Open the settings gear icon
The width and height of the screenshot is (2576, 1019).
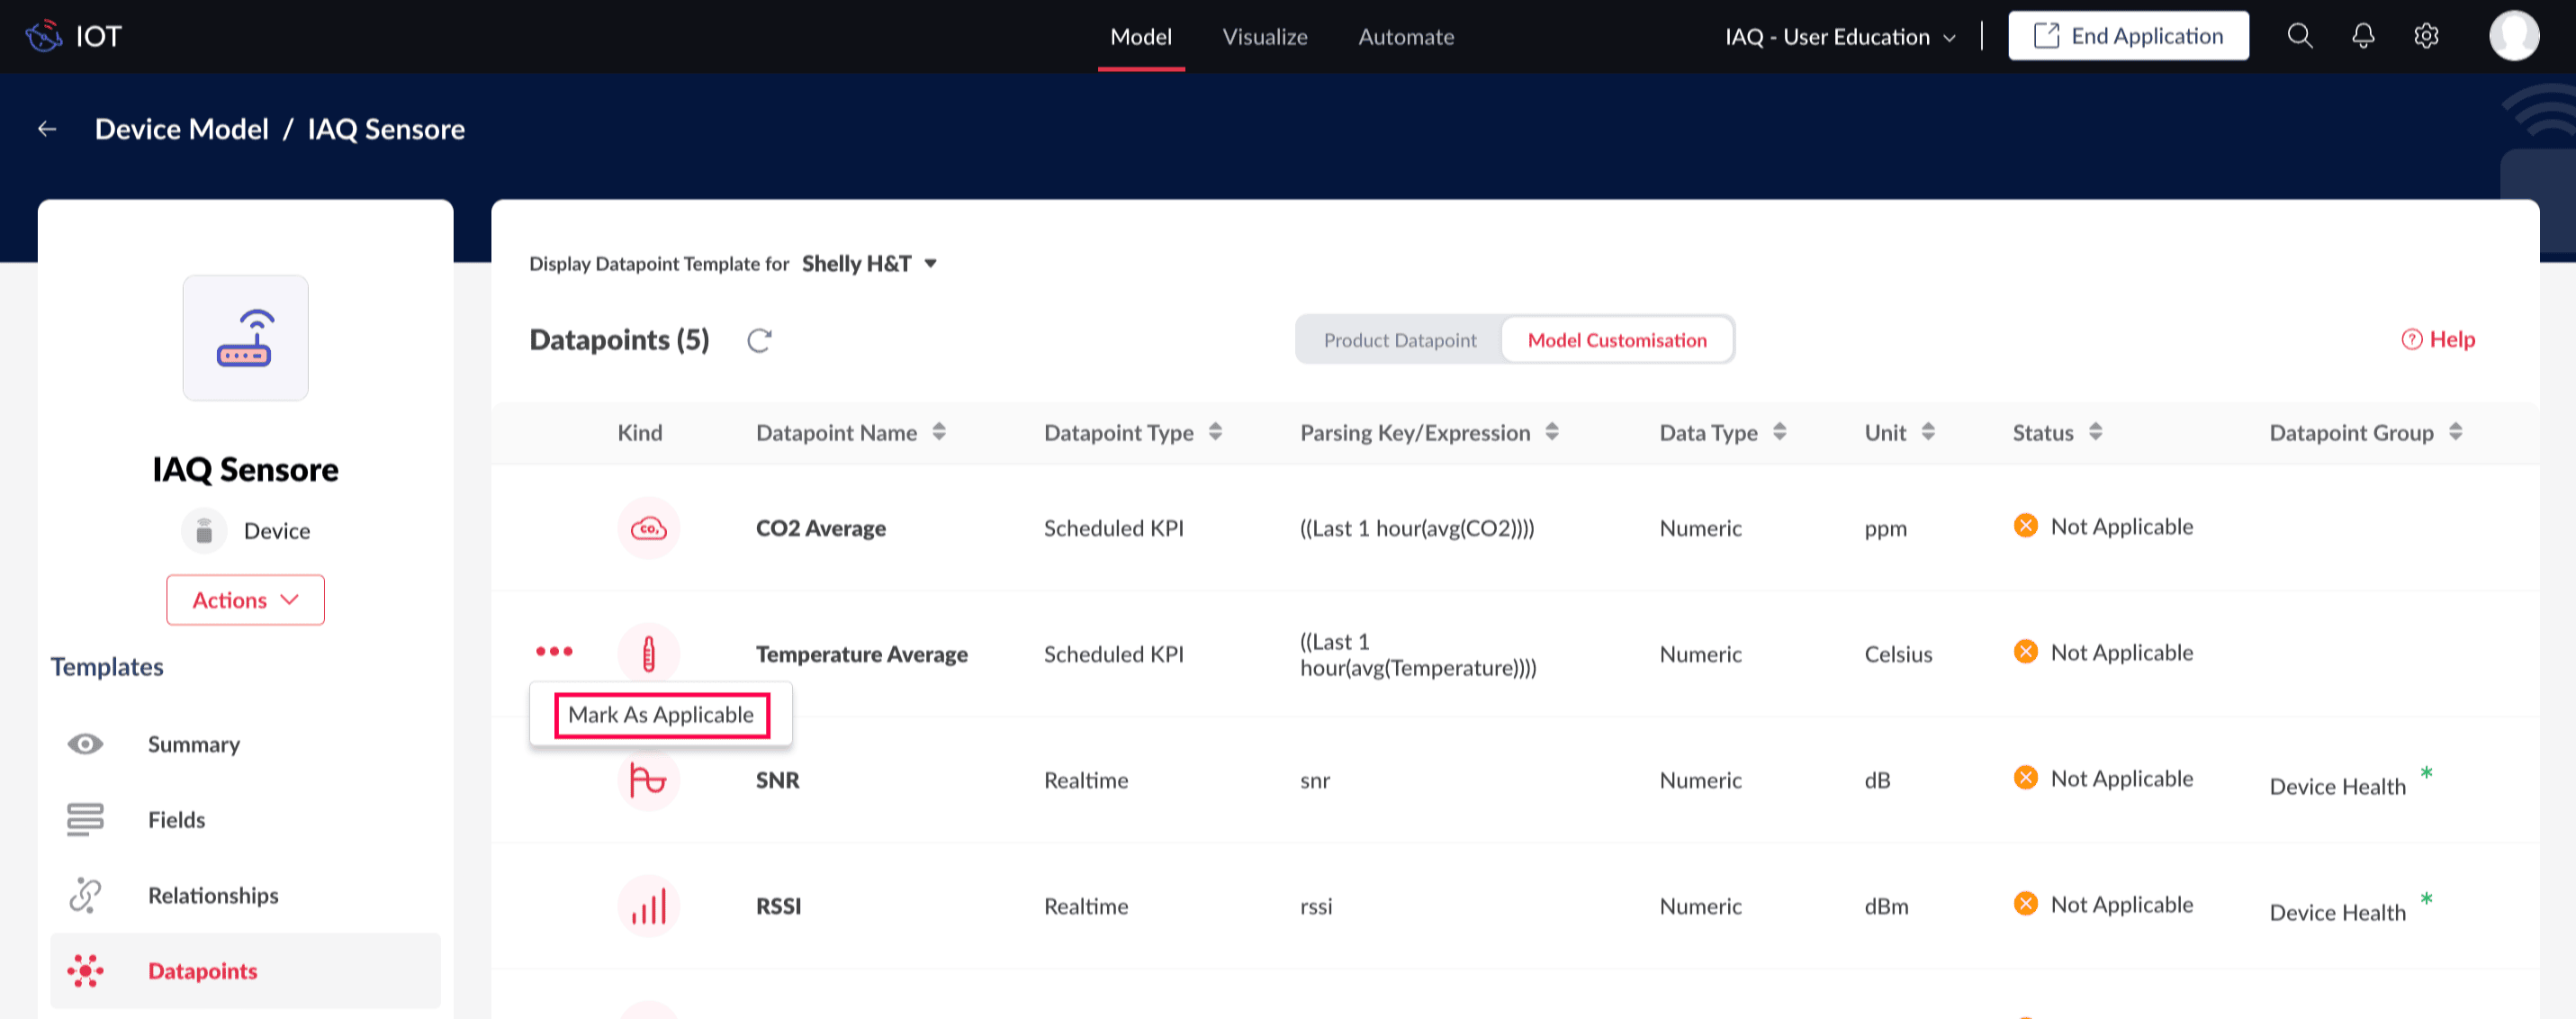tap(2426, 36)
